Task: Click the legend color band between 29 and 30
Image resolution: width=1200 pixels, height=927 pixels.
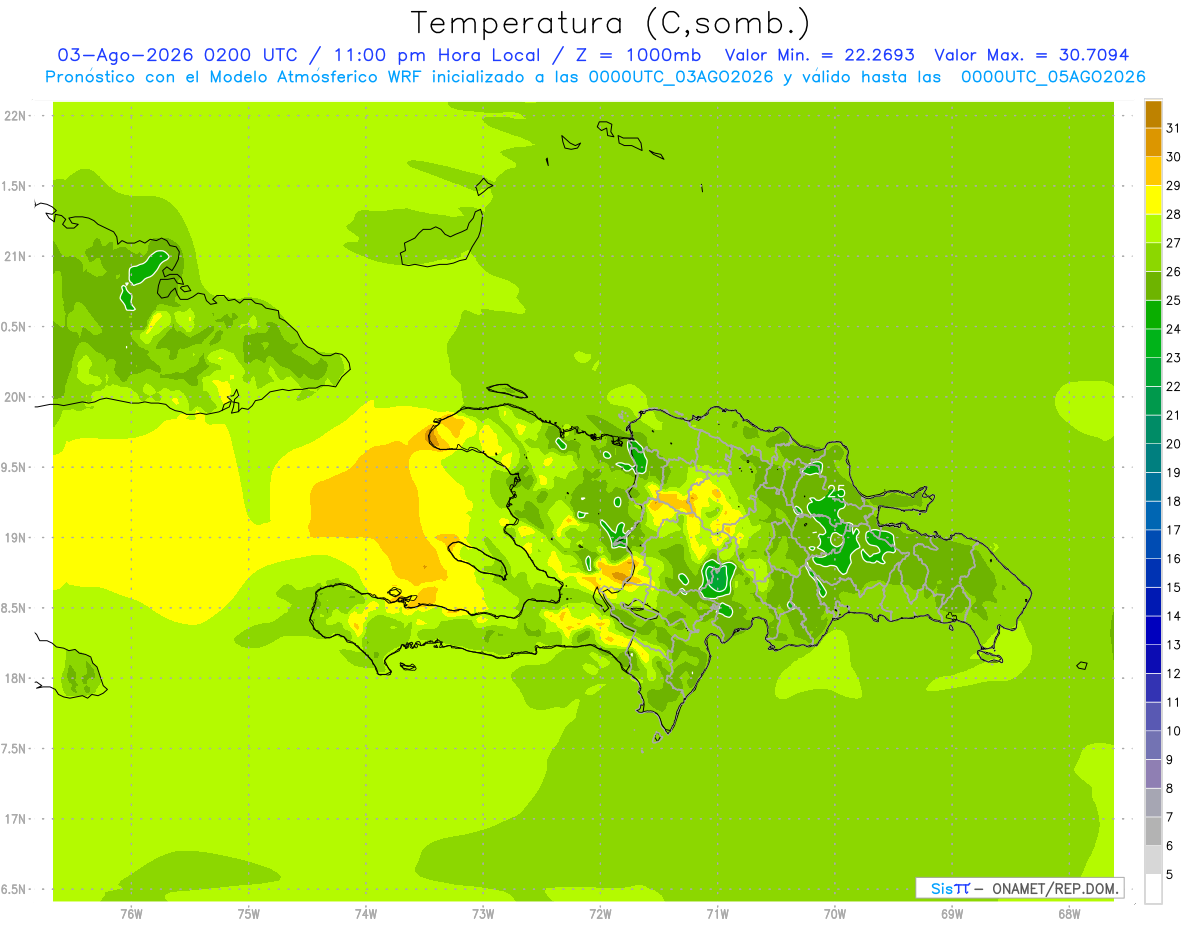Action: pos(1153,172)
